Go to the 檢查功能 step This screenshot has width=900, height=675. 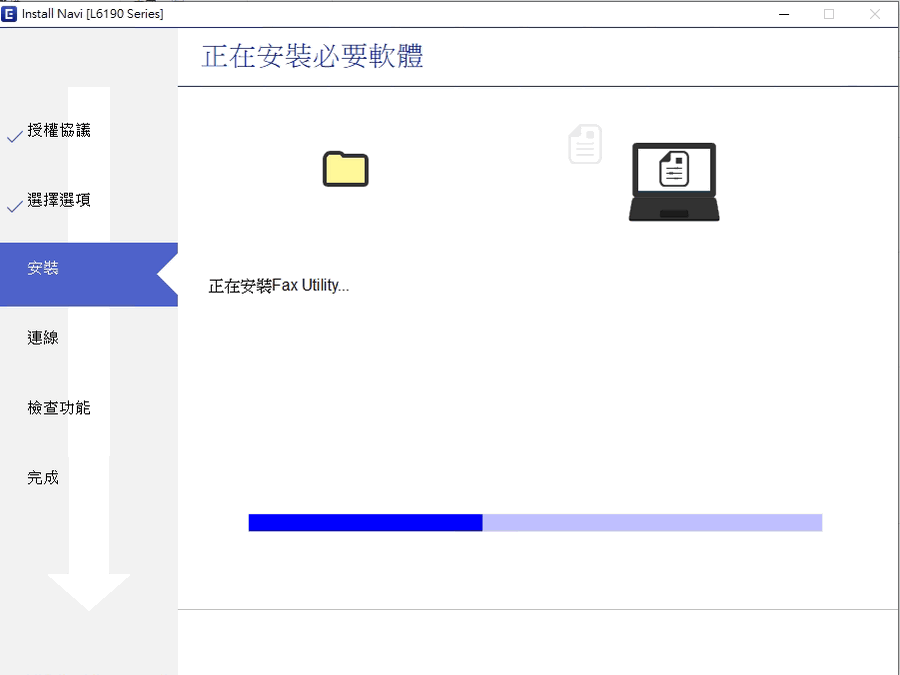pos(59,408)
